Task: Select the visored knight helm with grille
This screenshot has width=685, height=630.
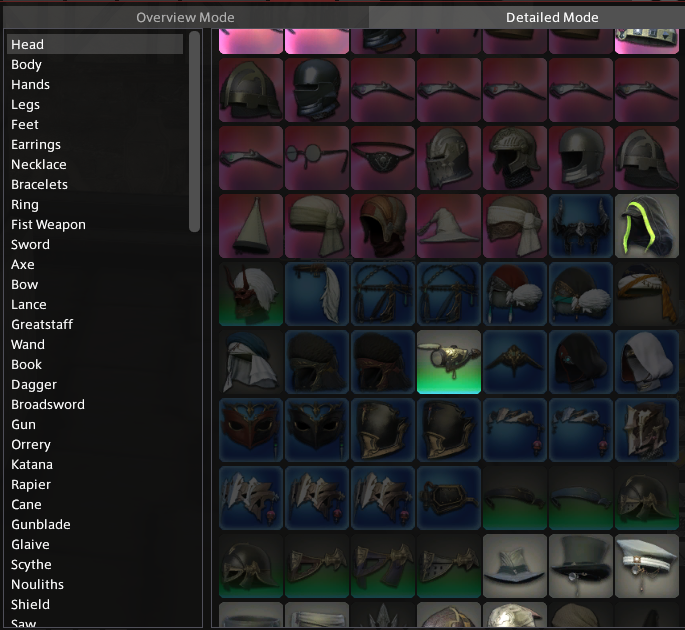Action: tap(449, 158)
